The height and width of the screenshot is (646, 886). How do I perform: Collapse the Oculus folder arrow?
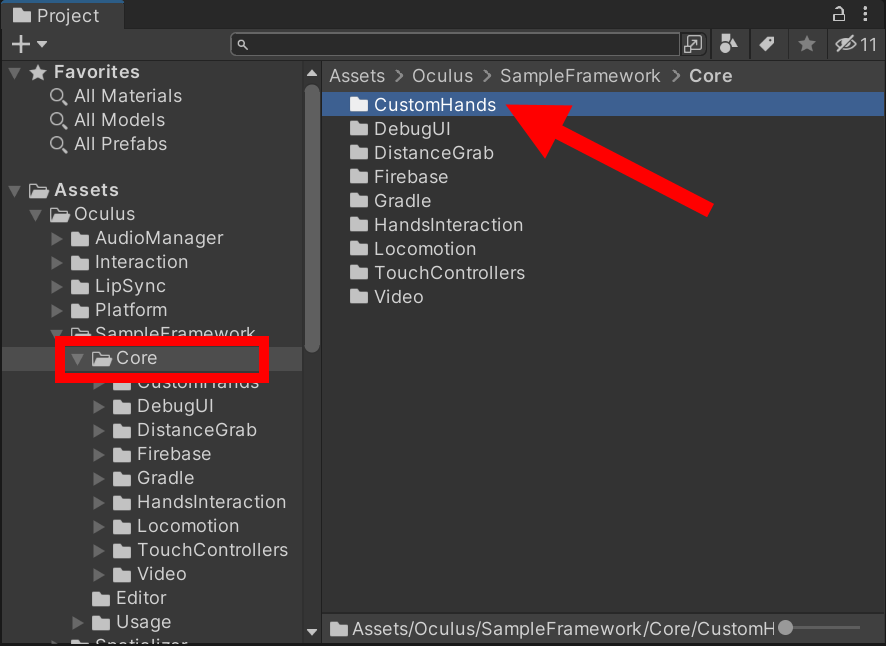tap(36, 215)
